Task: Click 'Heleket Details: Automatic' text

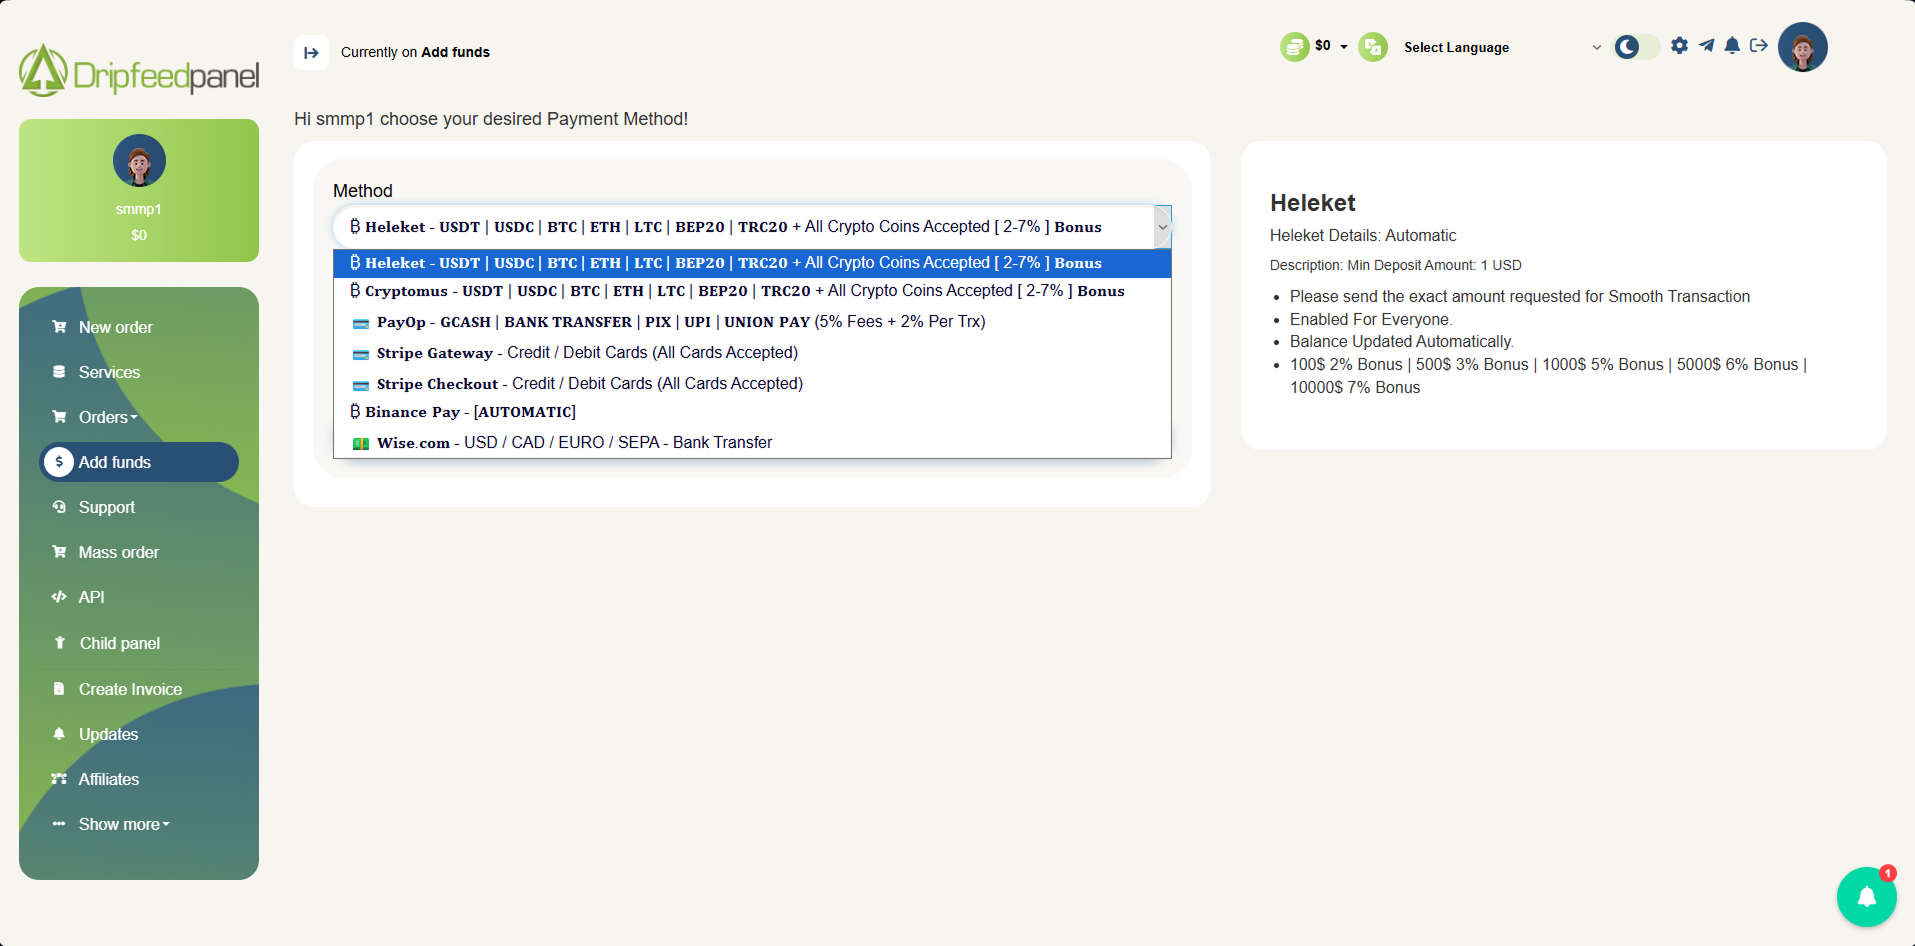Action: pos(1363,235)
